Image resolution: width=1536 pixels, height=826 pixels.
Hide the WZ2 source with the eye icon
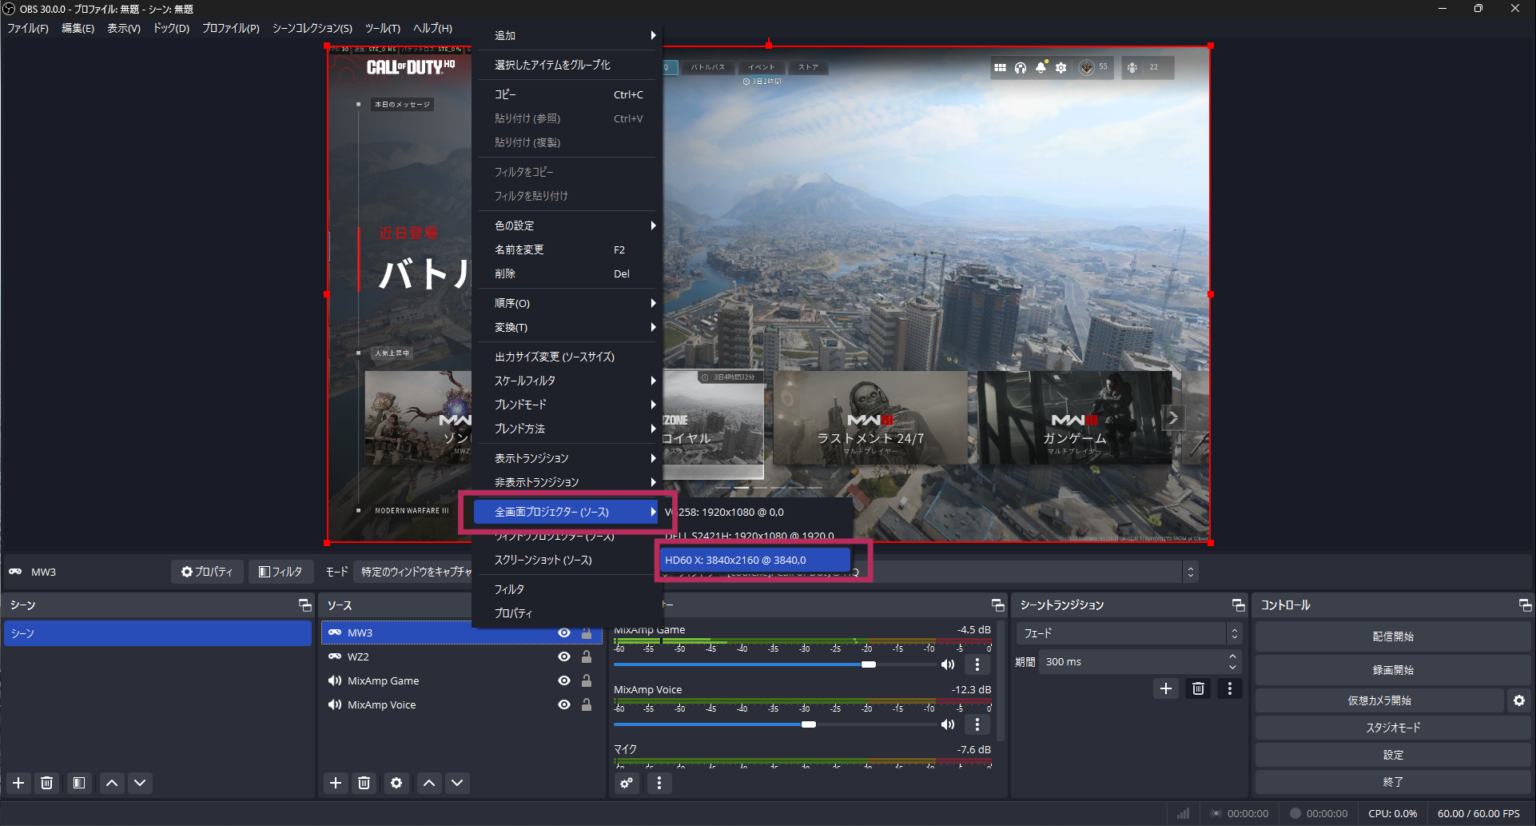(565, 656)
